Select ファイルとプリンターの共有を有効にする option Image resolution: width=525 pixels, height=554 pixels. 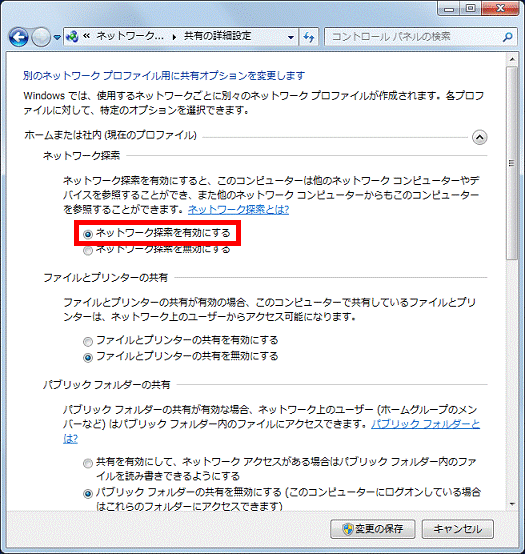click(88, 341)
